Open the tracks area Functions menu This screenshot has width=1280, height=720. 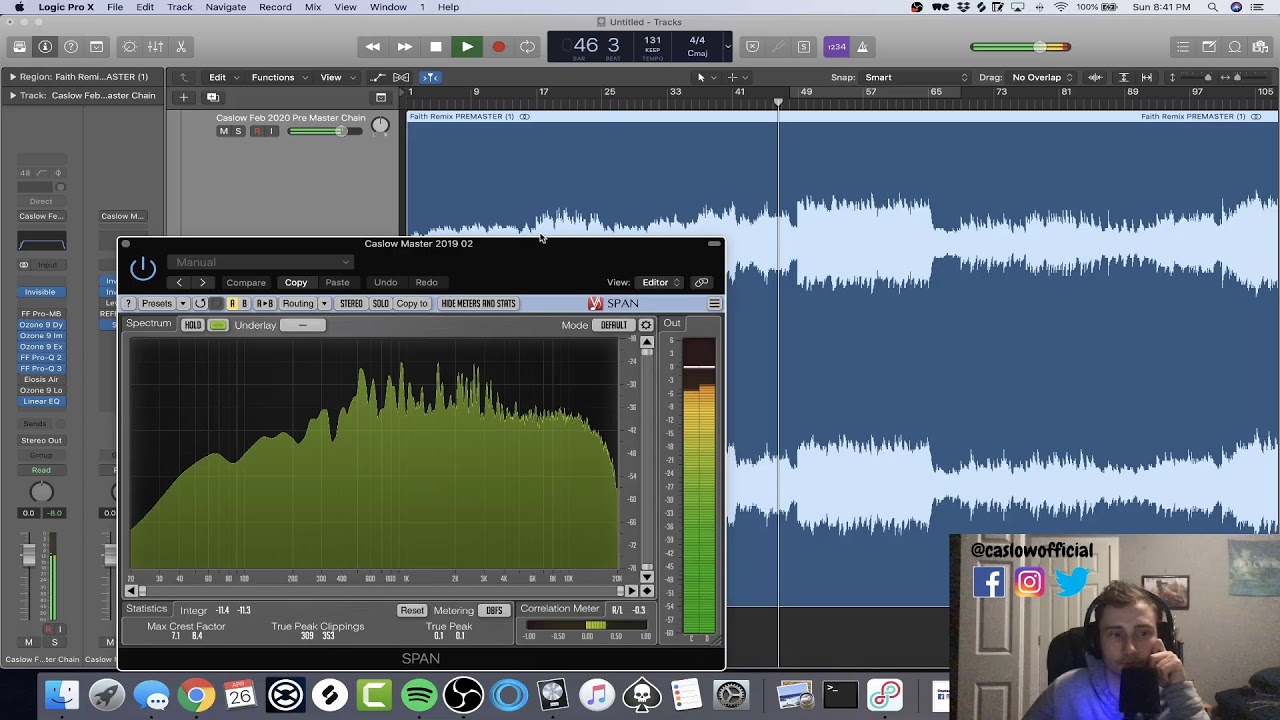tap(278, 77)
